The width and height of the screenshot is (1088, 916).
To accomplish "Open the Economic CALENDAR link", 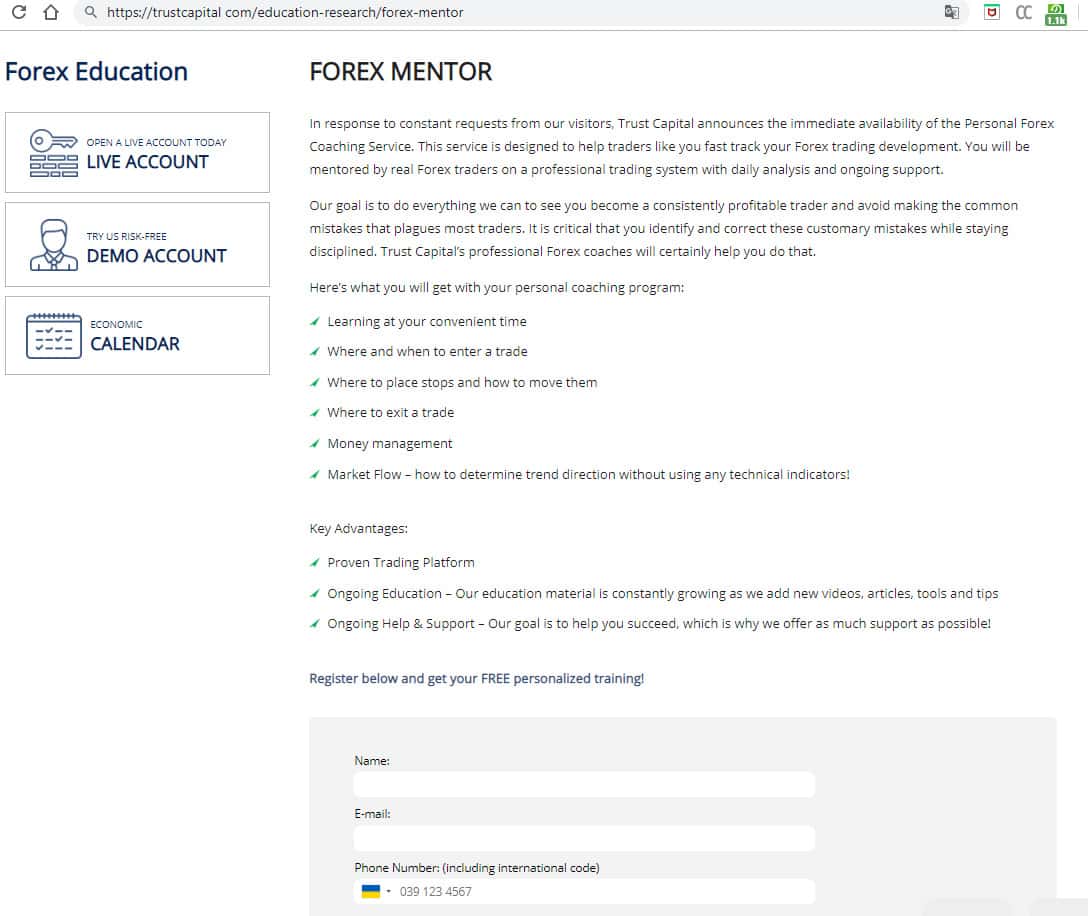I will (x=135, y=344).
